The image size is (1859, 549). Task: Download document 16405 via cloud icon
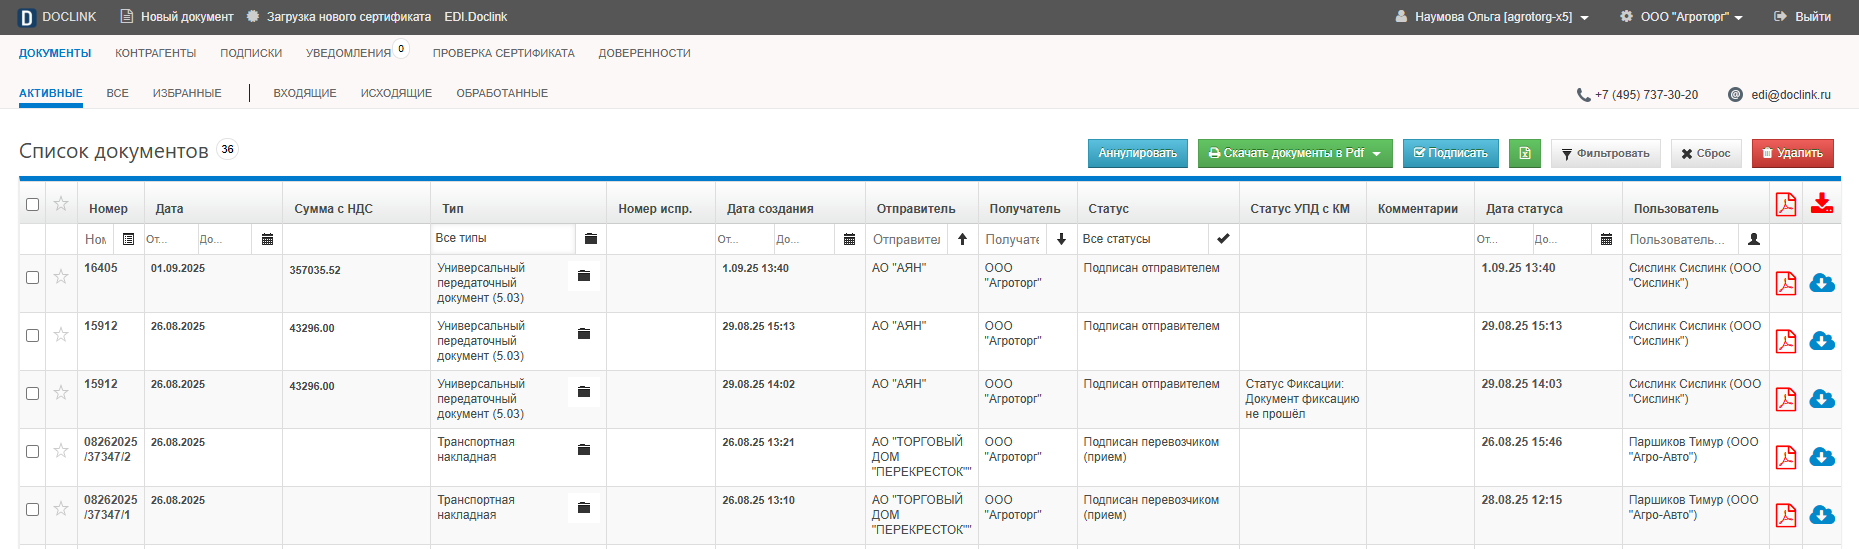(x=1822, y=283)
